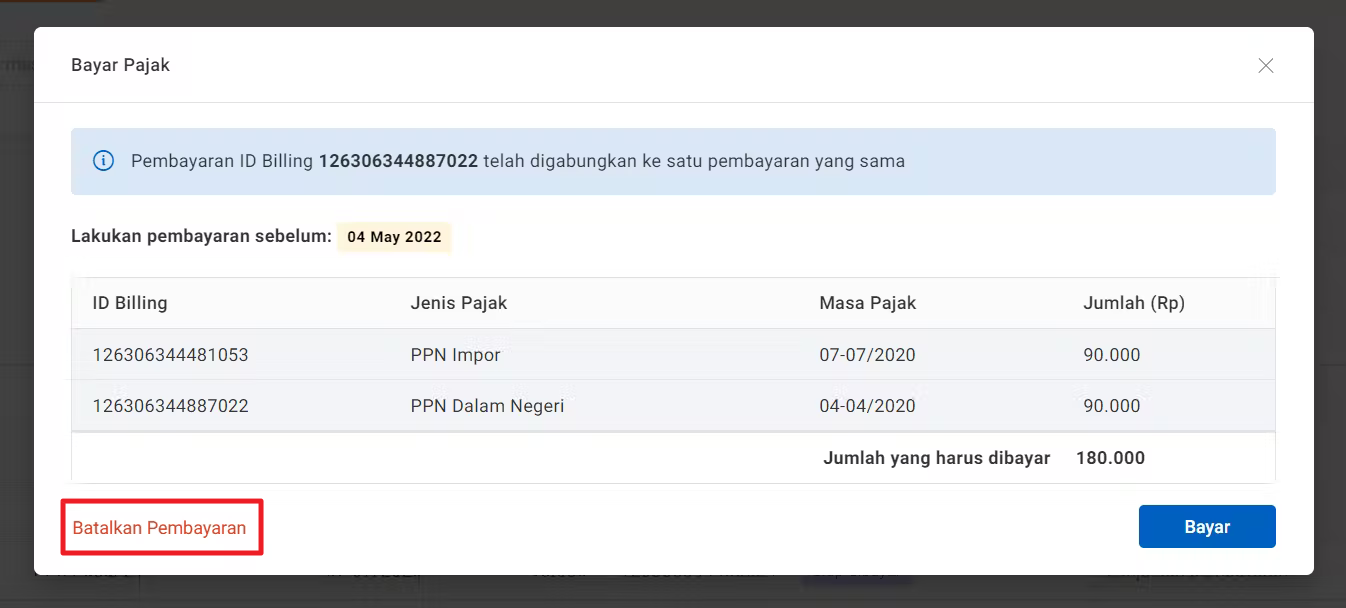This screenshot has height=608, width=1346.
Task: Click the blue Bayar button
Action: point(1207,527)
